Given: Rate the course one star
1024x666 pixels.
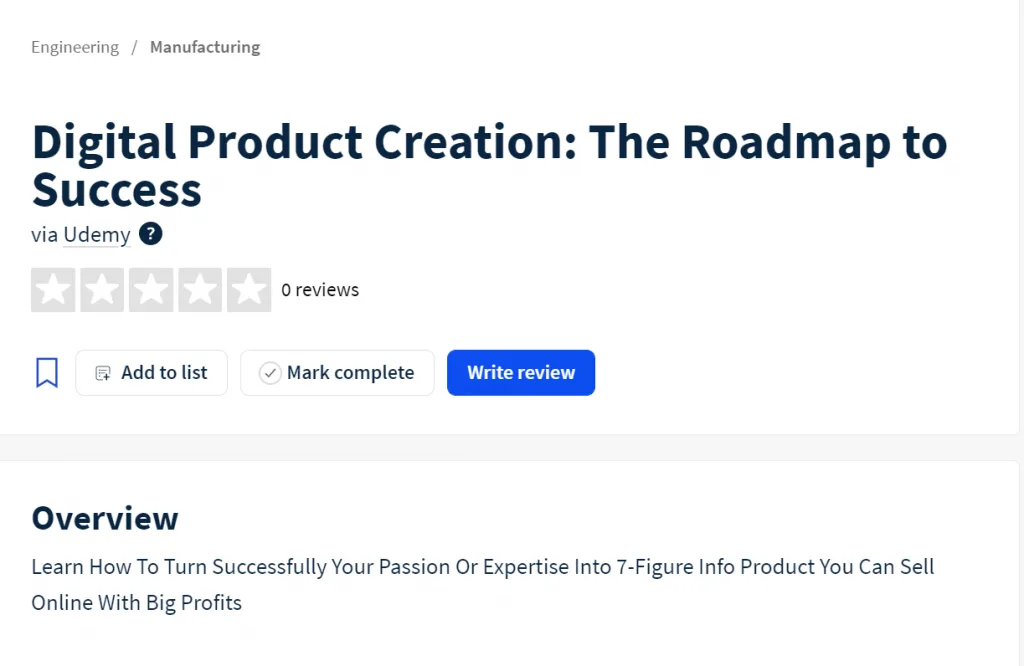Looking at the screenshot, I should [x=53, y=289].
